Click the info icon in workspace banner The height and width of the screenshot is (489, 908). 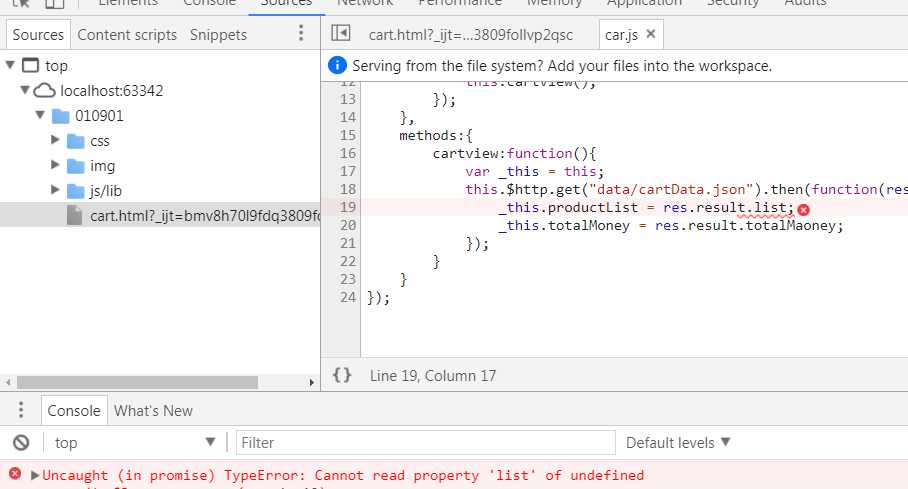[337, 65]
